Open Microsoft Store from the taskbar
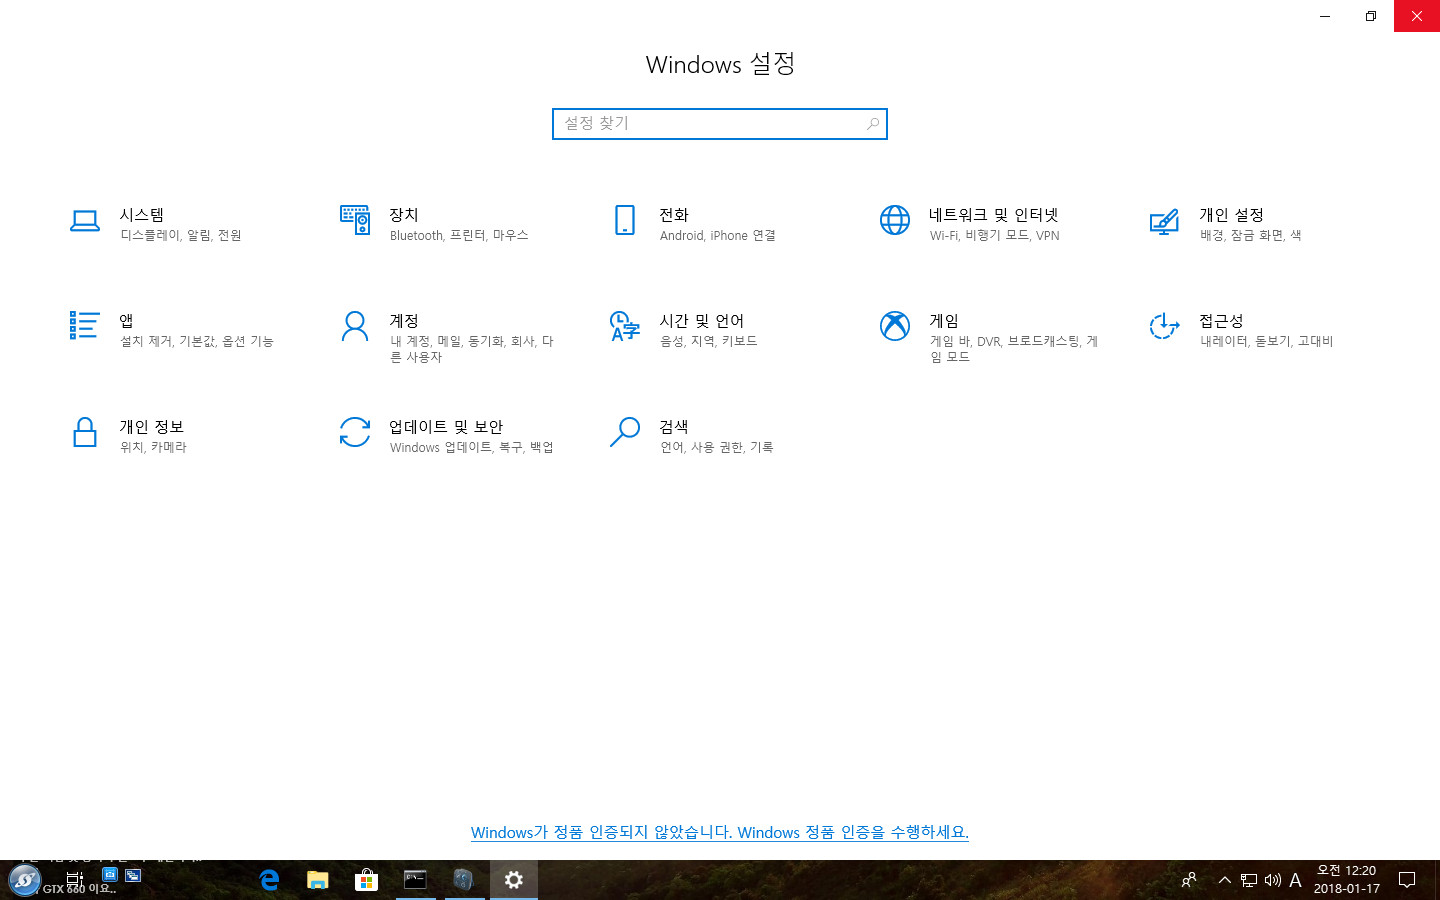 pos(366,880)
